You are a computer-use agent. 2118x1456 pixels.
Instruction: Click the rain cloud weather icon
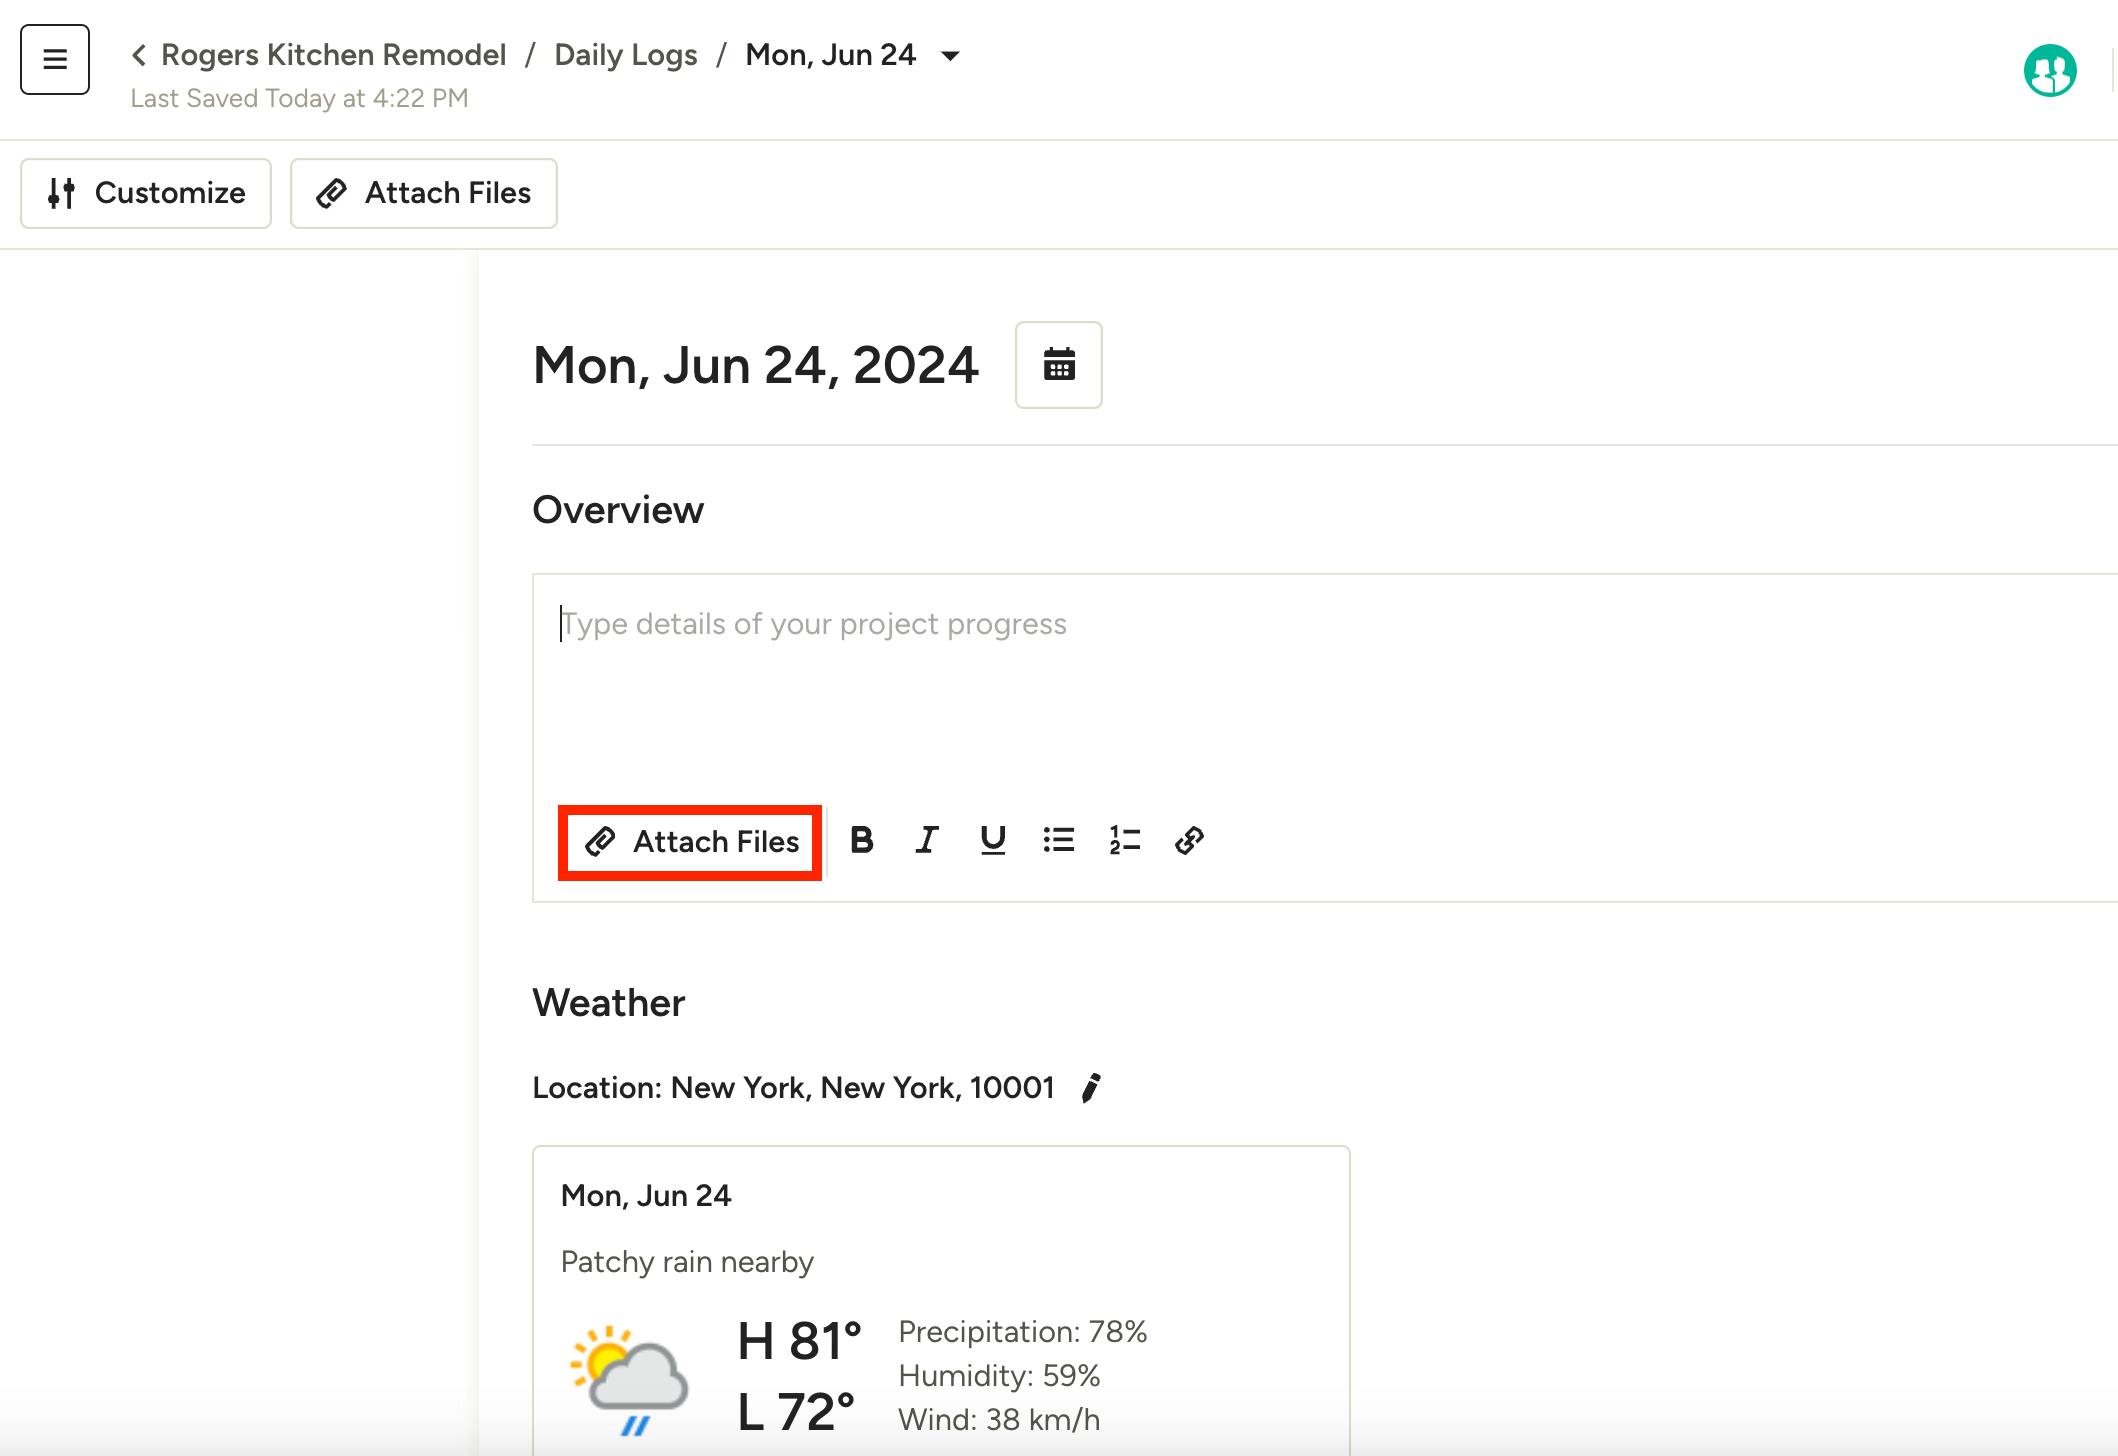click(629, 1380)
